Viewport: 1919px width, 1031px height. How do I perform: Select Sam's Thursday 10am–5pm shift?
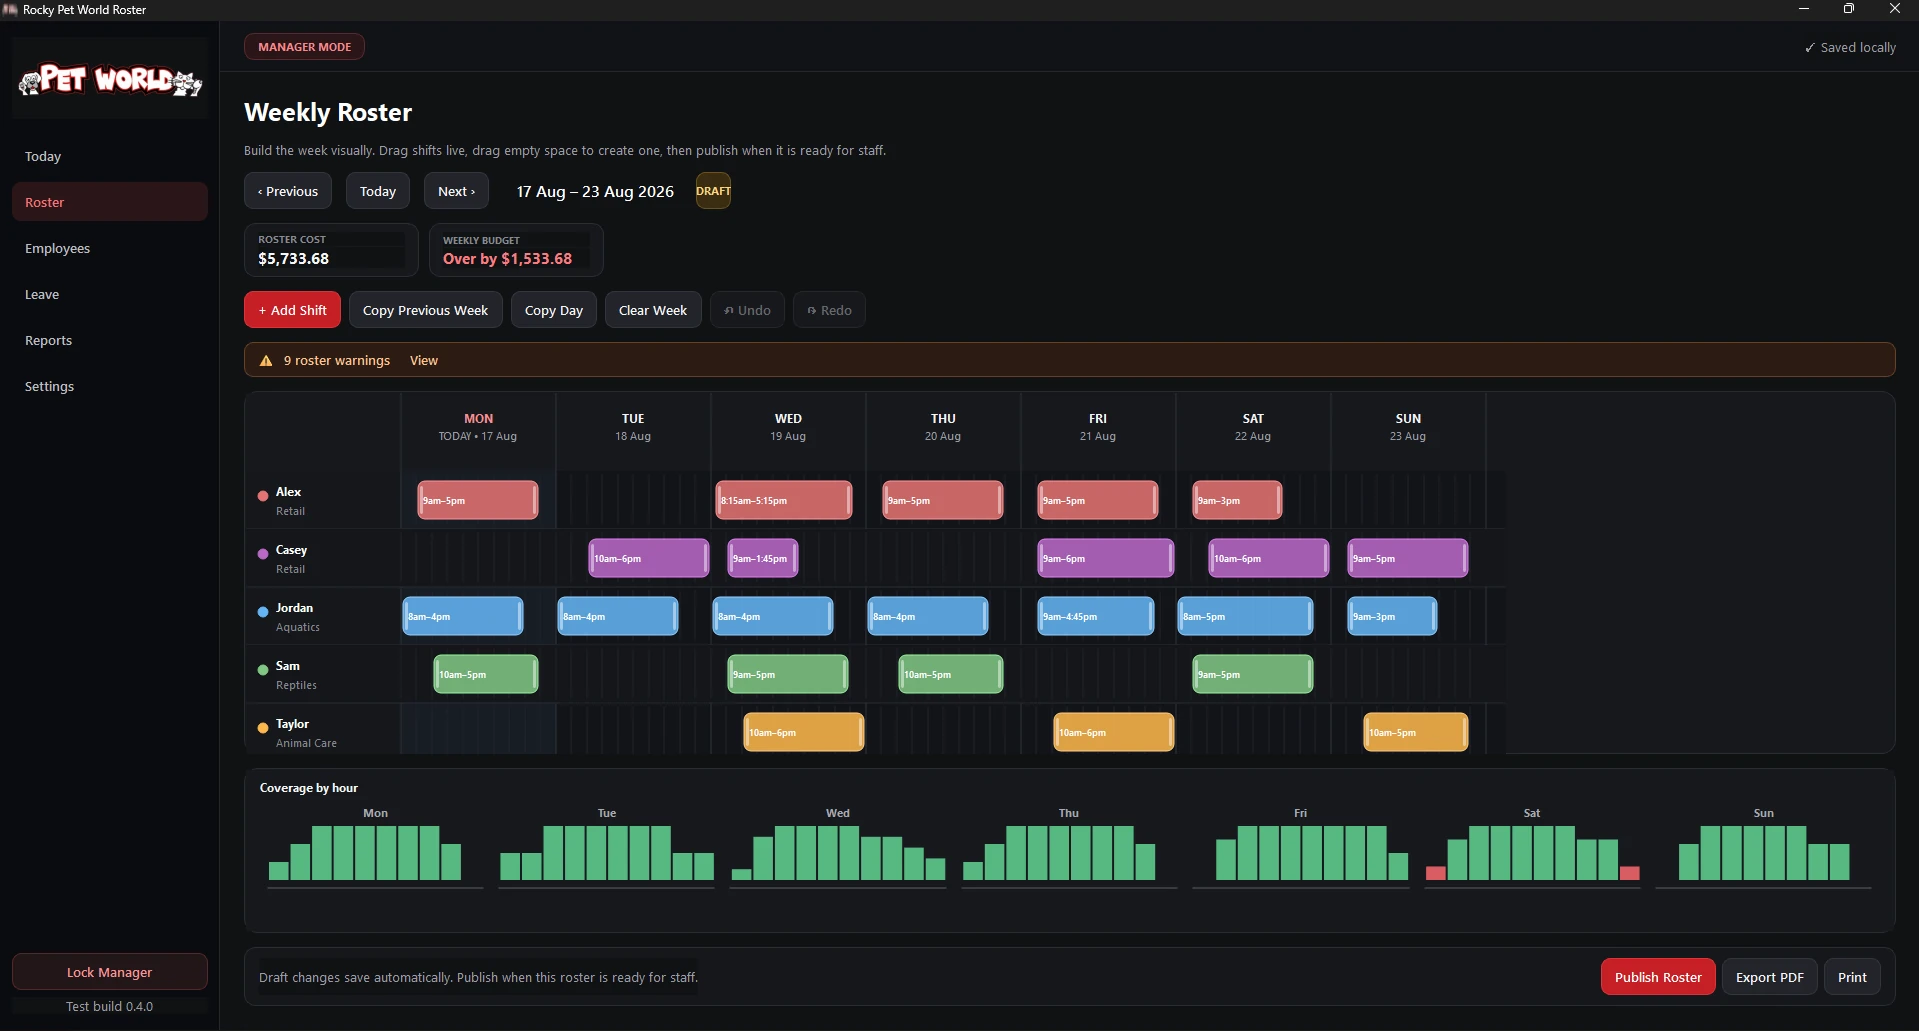[951, 674]
